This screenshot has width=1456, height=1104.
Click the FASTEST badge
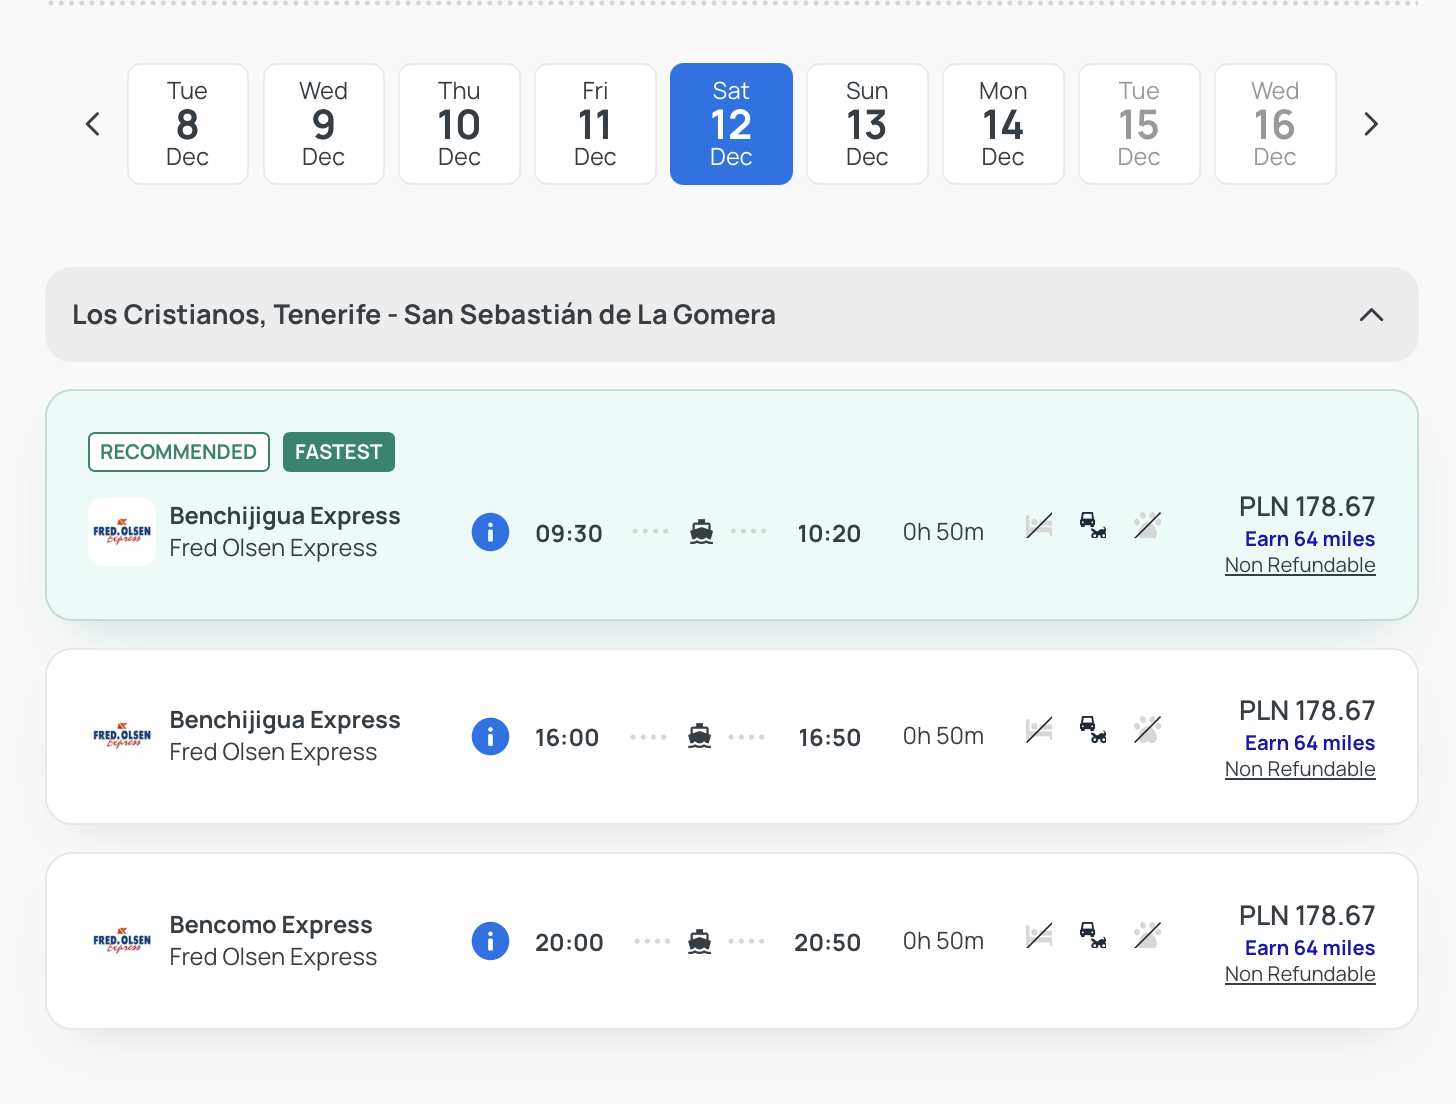point(339,452)
